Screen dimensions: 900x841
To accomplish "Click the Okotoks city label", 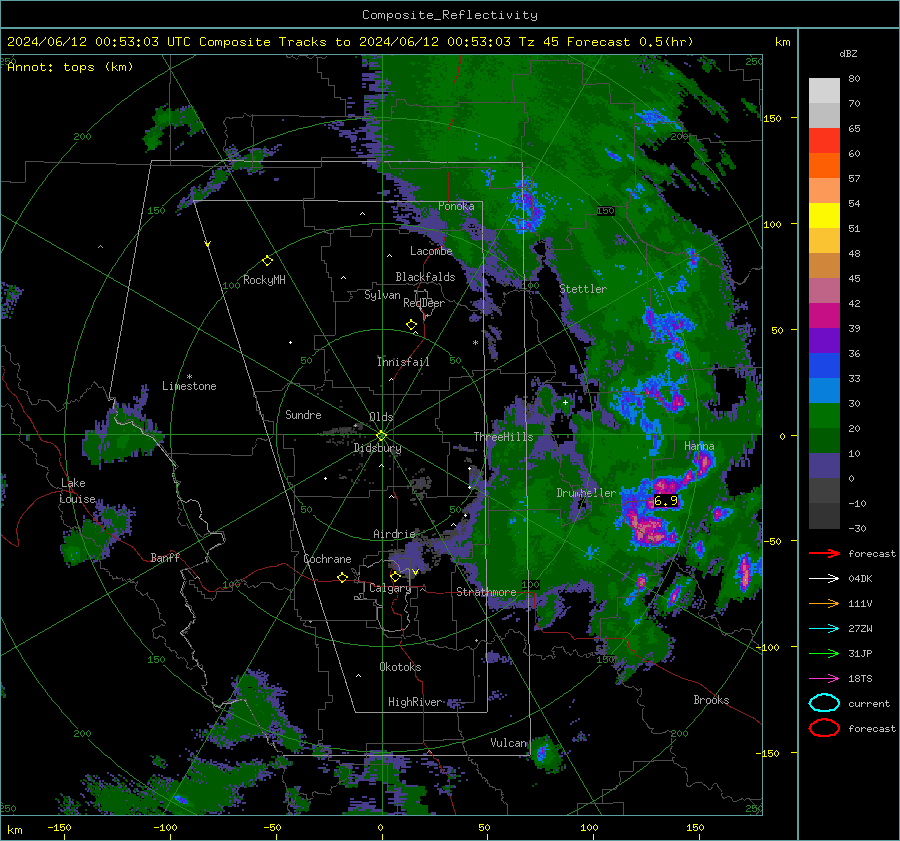I will [400, 667].
